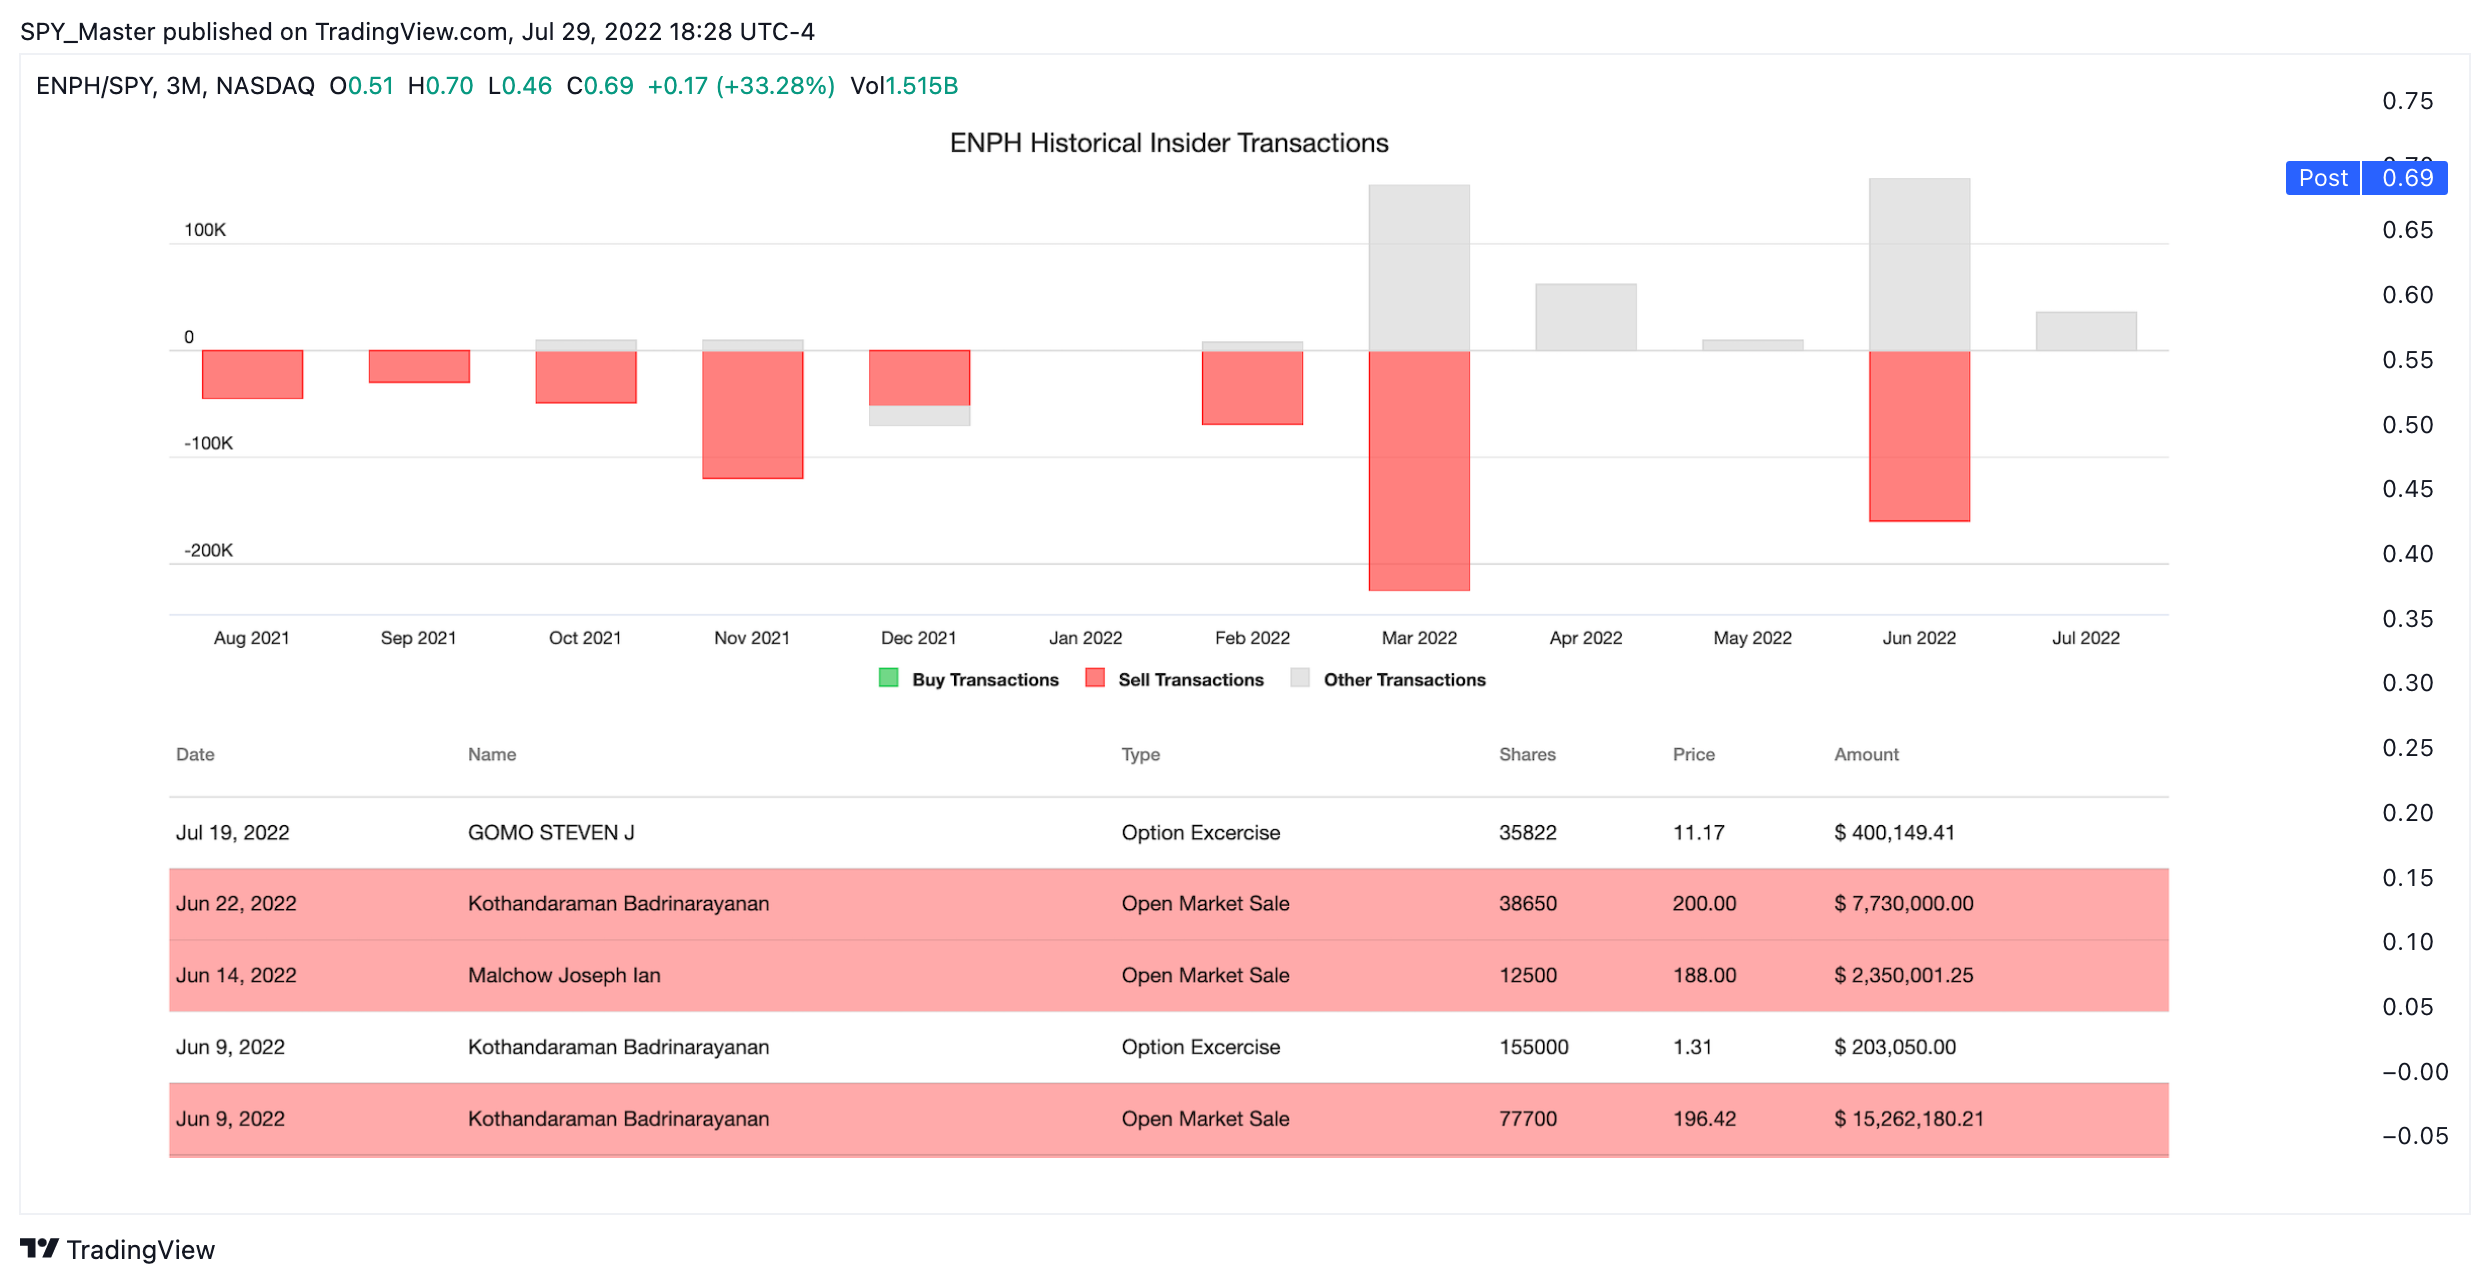Click the Mar 2022 axis label
2490x1284 pixels.
(1419, 638)
